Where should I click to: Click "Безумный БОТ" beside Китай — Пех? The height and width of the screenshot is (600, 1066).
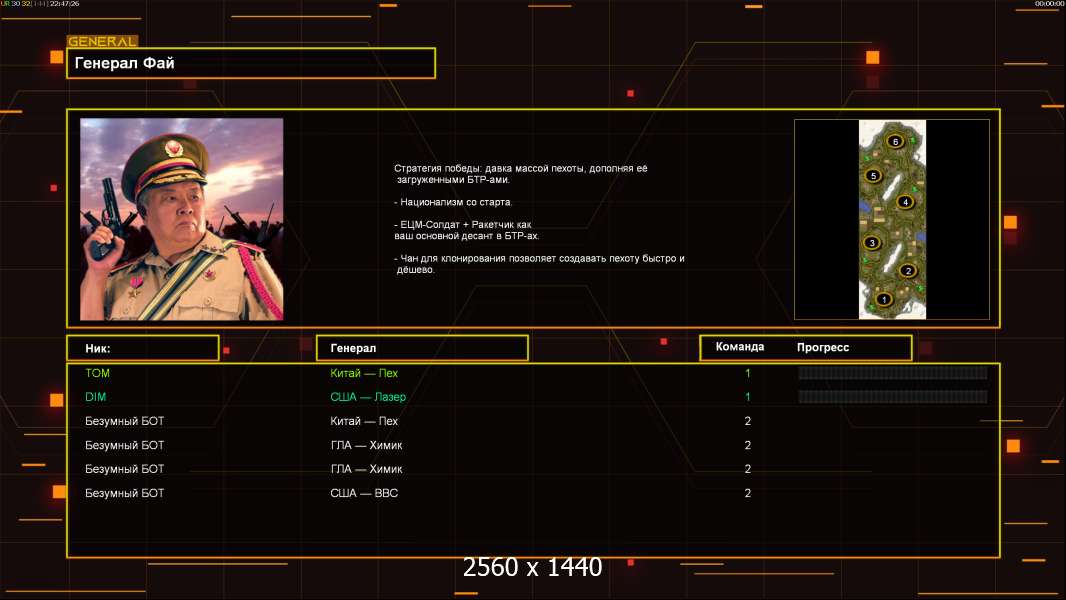tap(124, 421)
